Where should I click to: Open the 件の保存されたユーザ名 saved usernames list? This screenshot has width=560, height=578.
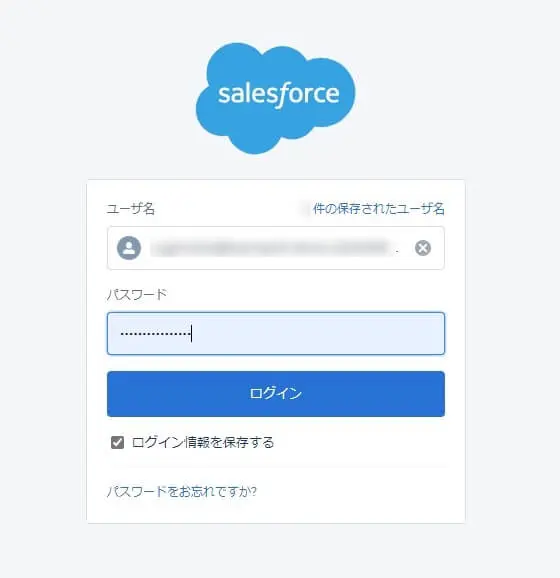[x=379, y=209]
